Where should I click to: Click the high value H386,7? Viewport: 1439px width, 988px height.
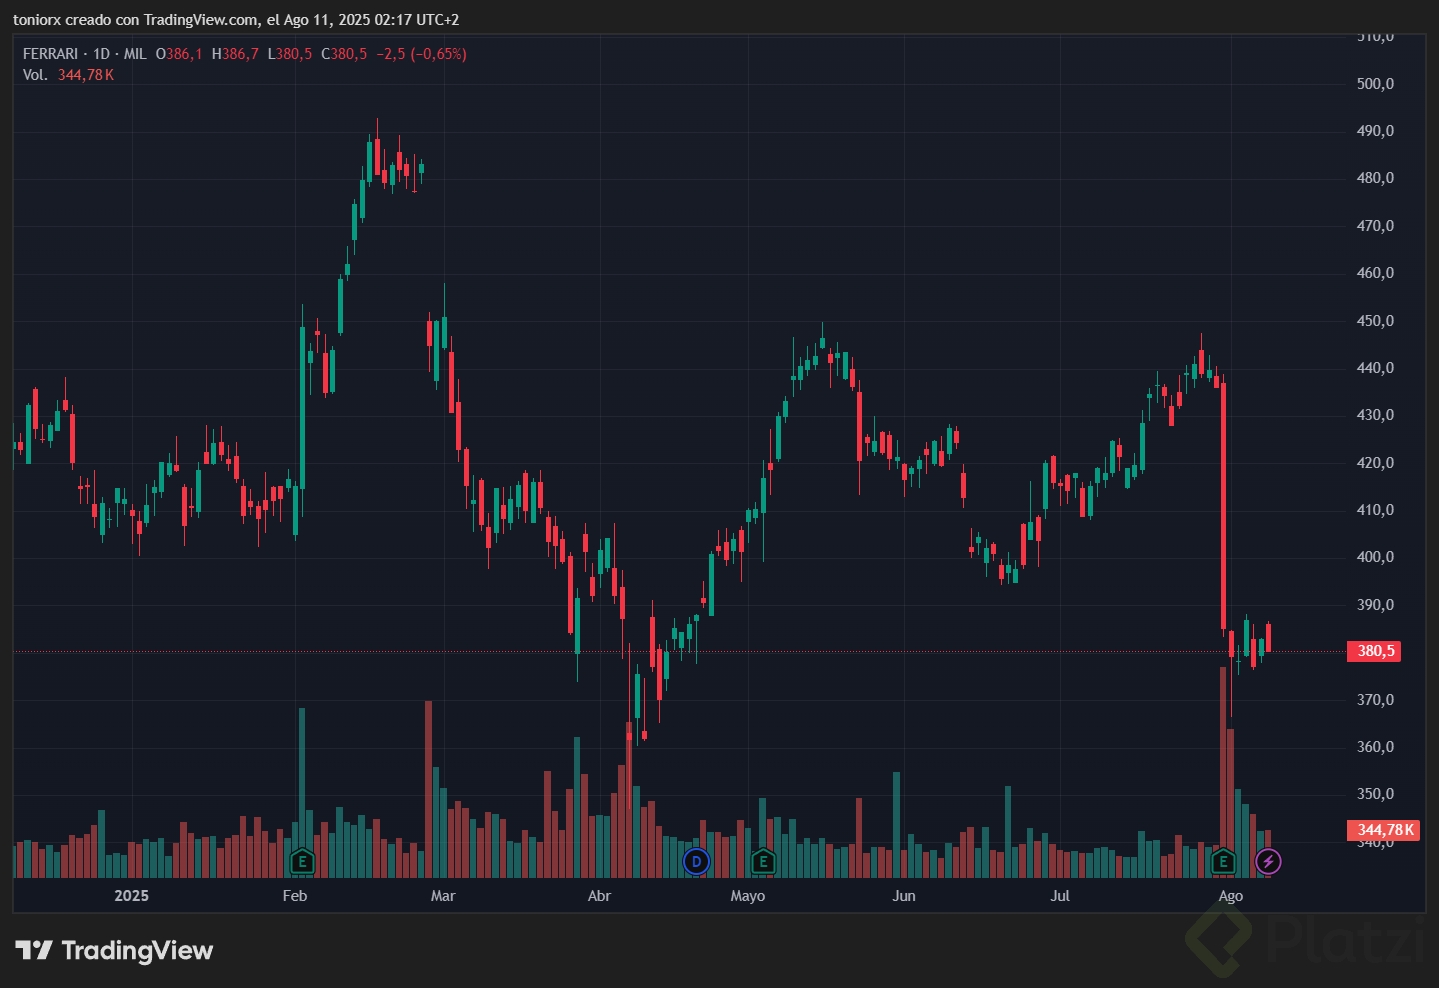[x=235, y=54]
